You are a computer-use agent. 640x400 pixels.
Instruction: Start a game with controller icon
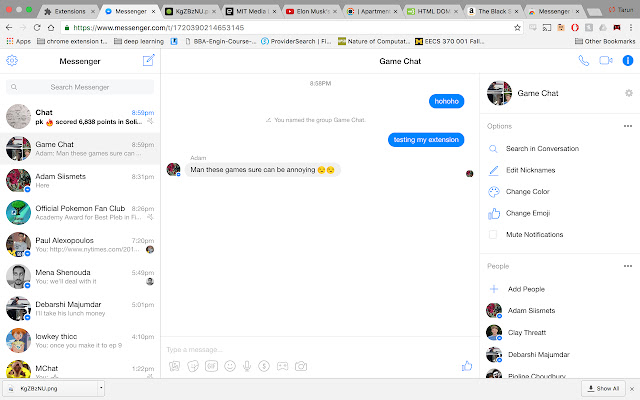[x=282, y=366]
